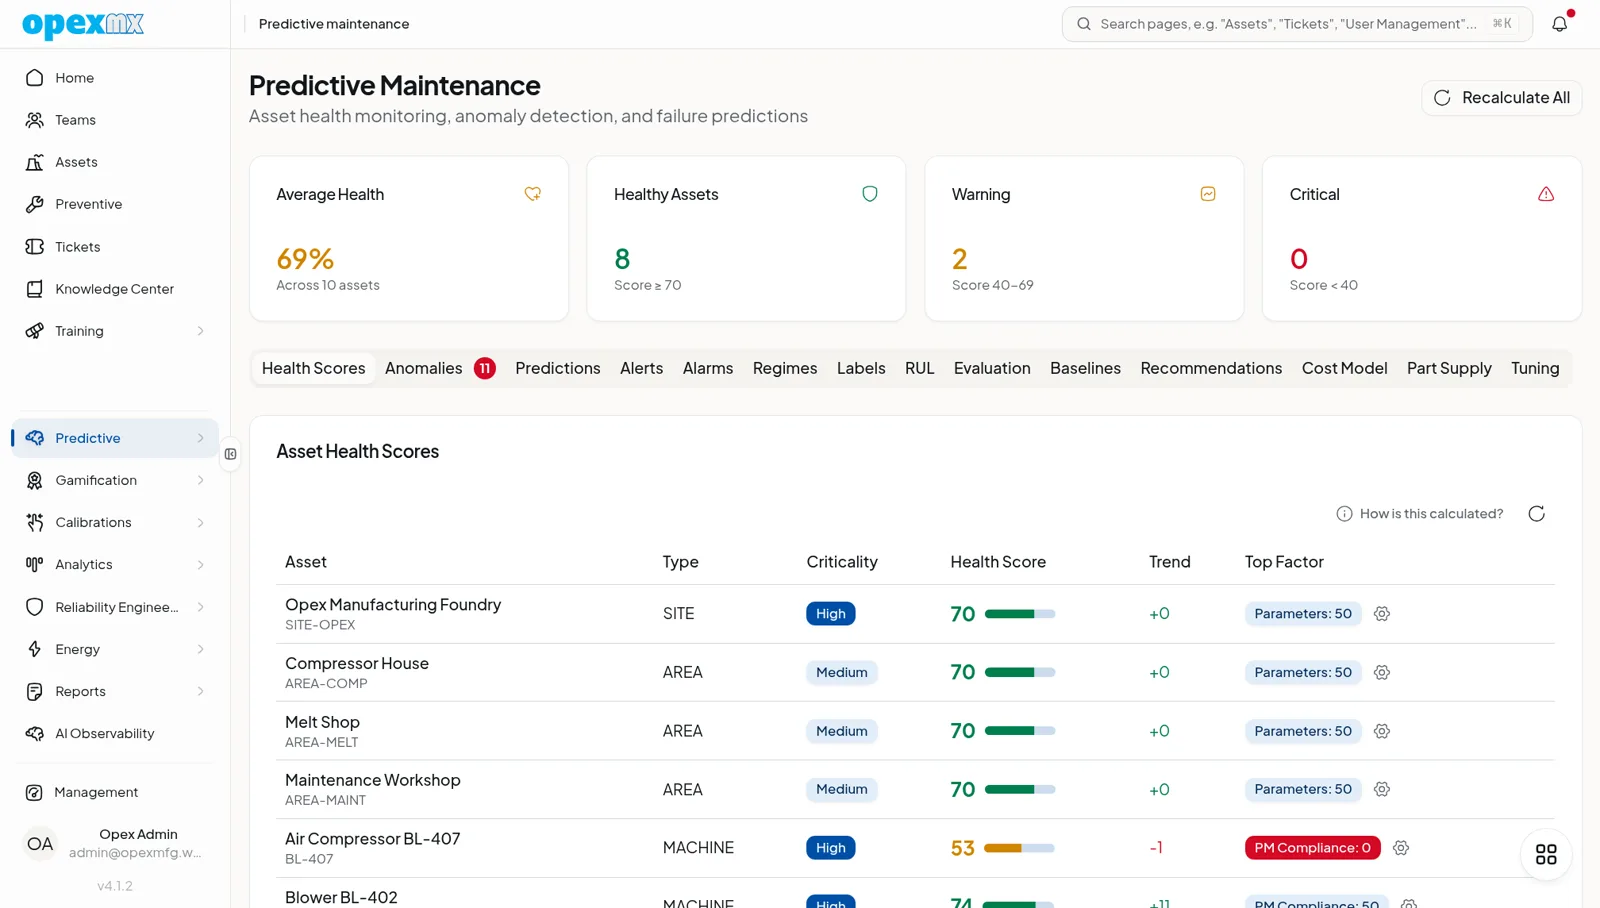
Task: Click the '-1' trend value
Action: tap(1156, 848)
